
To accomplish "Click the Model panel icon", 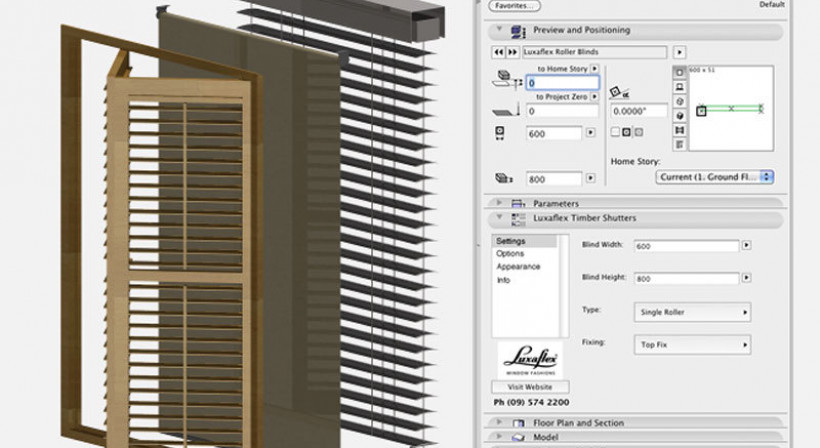I will point(518,437).
